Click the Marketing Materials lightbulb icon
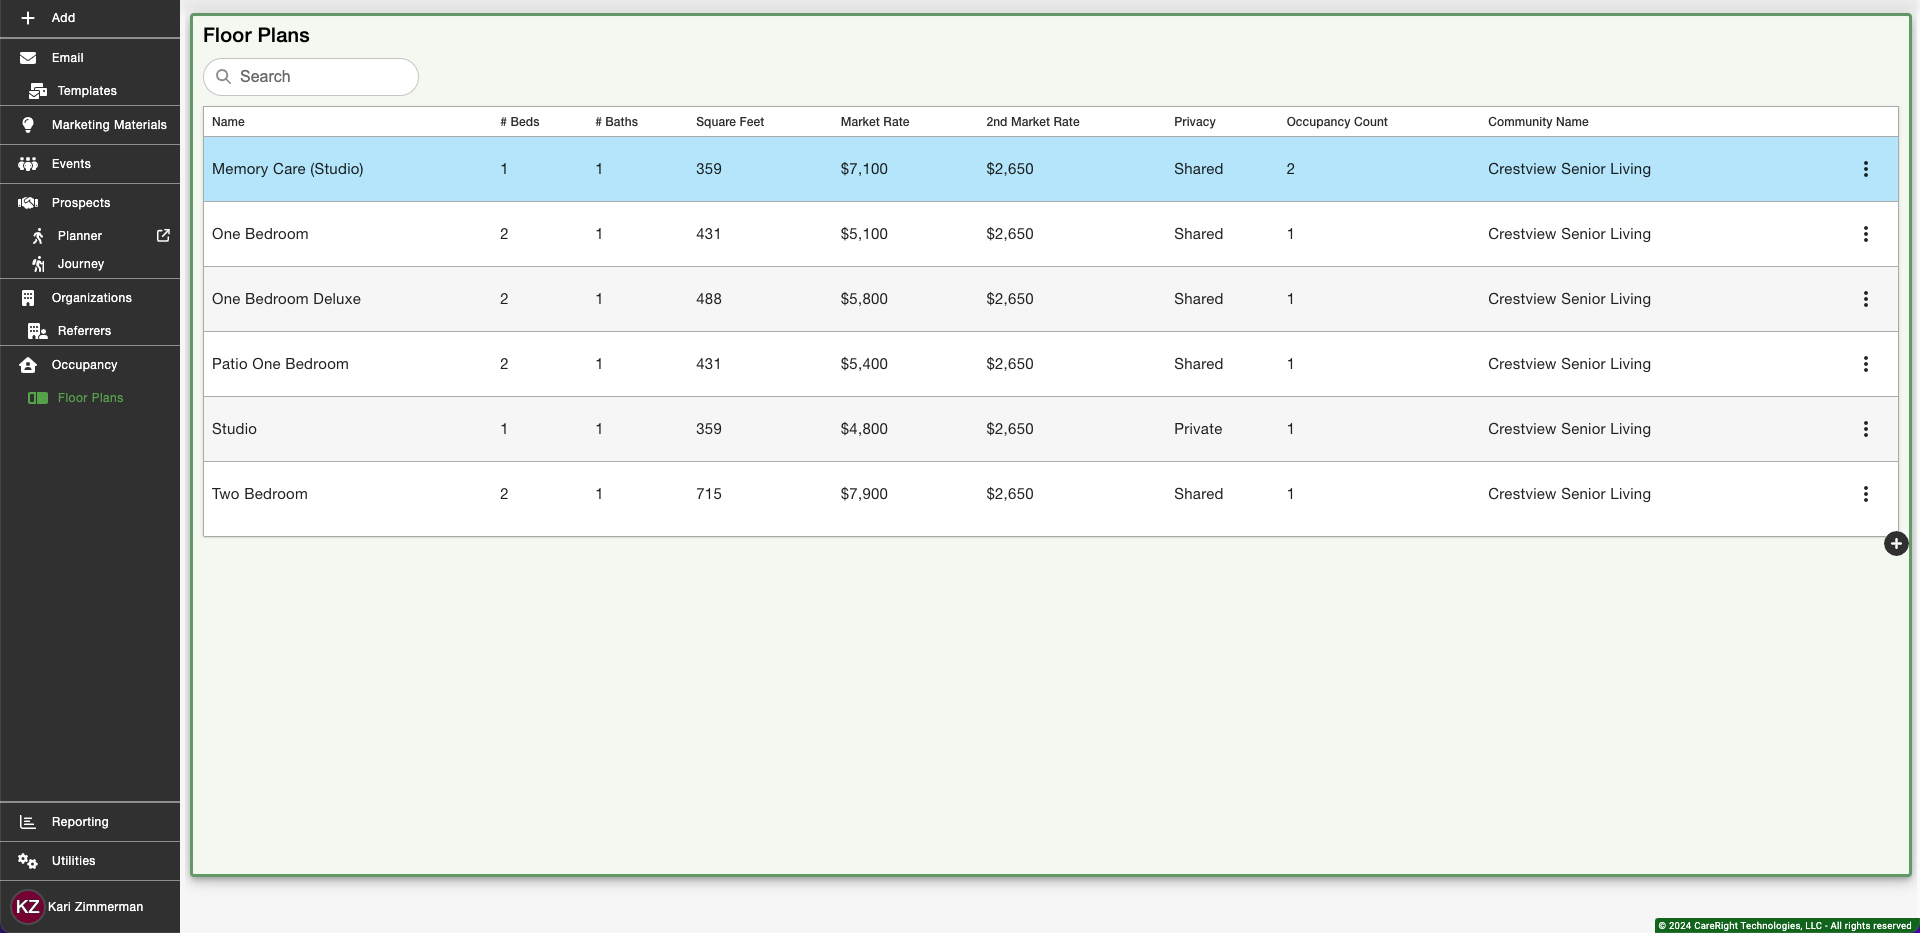Image resolution: width=1920 pixels, height=933 pixels. pyautogui.click(x=28, y=125)
